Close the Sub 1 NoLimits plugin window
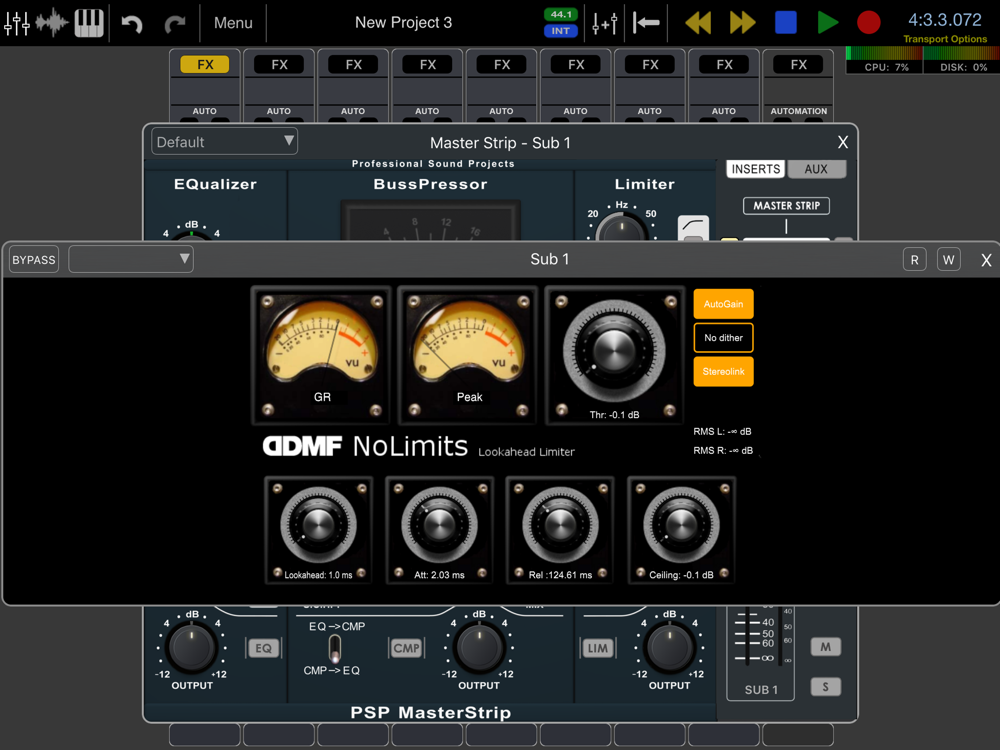 click(986, 260)
